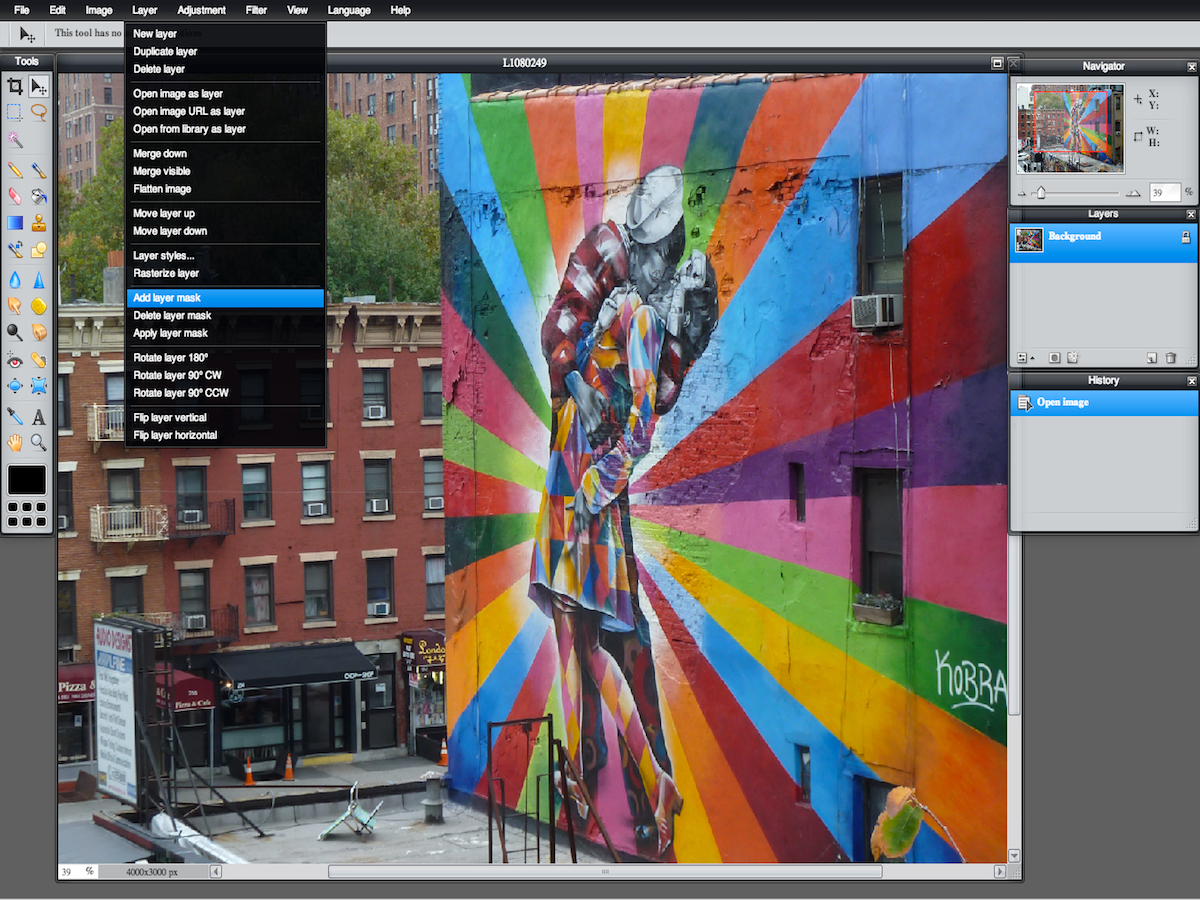Select the Pencil tool

pyautogui.click(x=15, y=170)
